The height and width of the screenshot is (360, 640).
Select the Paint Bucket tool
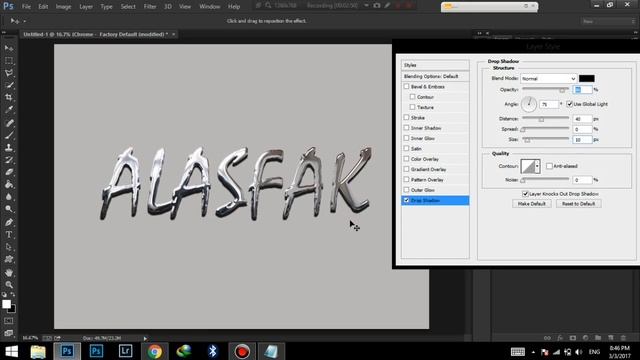point(9,184)
